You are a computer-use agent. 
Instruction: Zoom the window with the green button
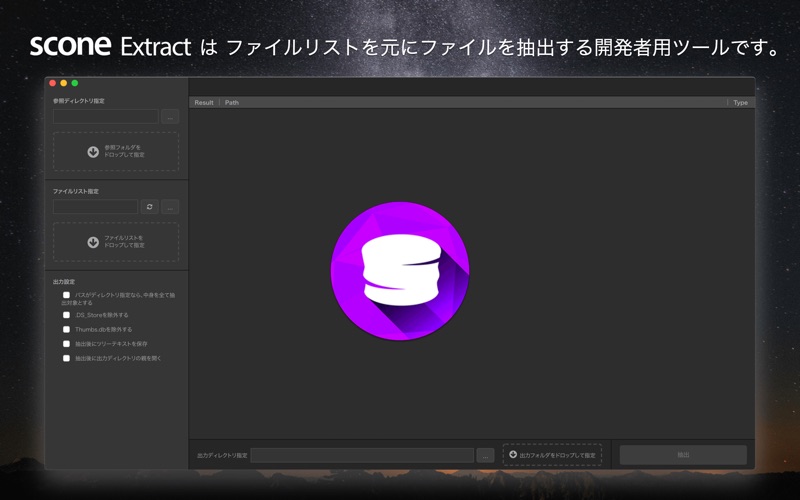[x=74, y=83]
